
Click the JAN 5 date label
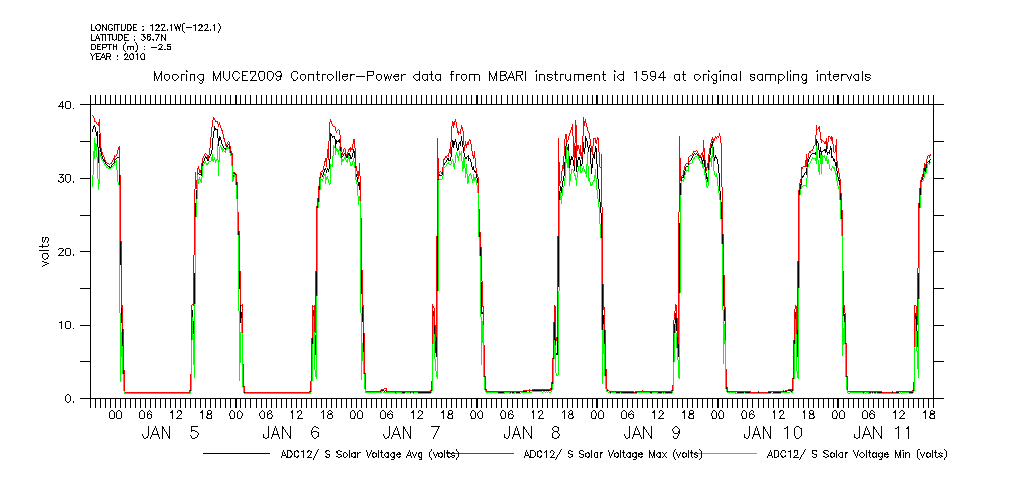[x=171, y=433]
